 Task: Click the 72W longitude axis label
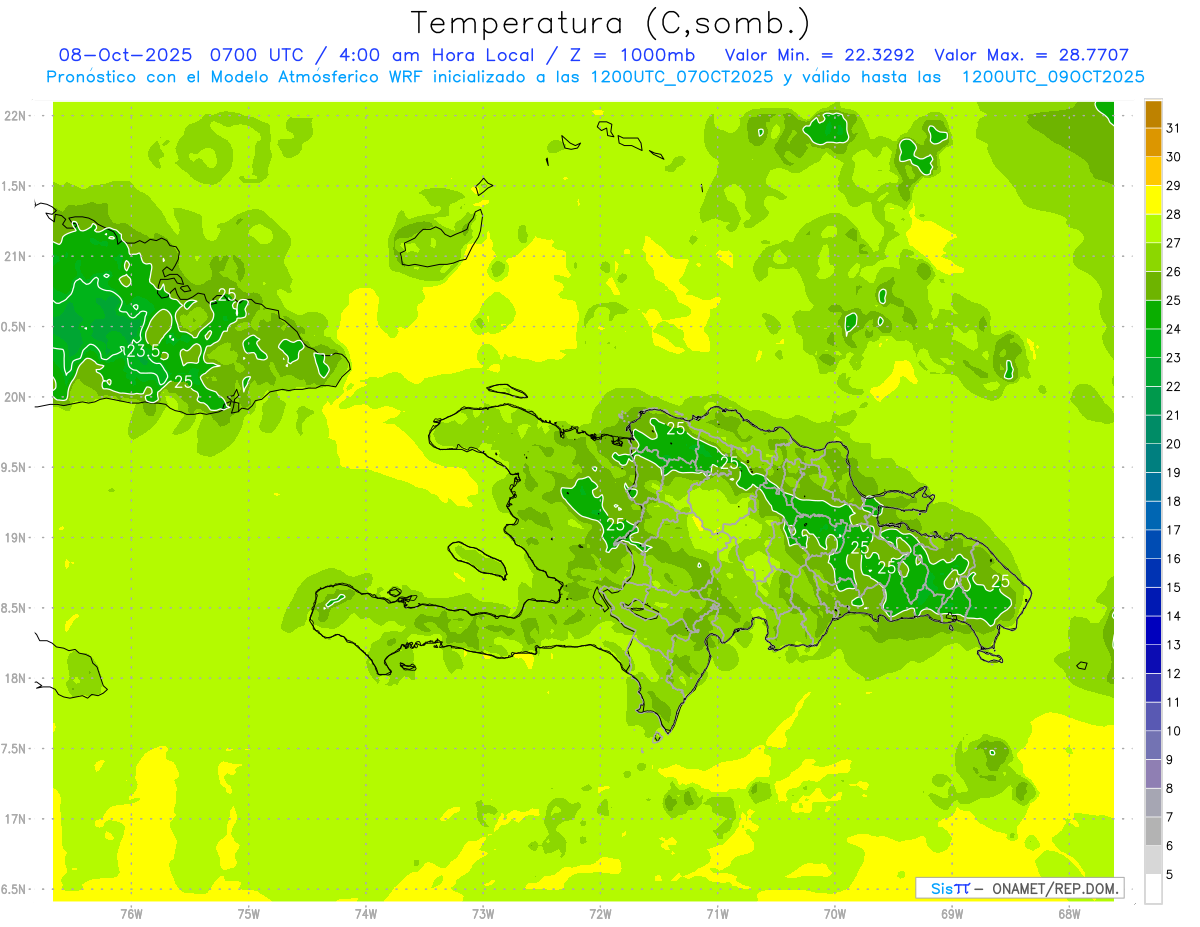[600, 914]
